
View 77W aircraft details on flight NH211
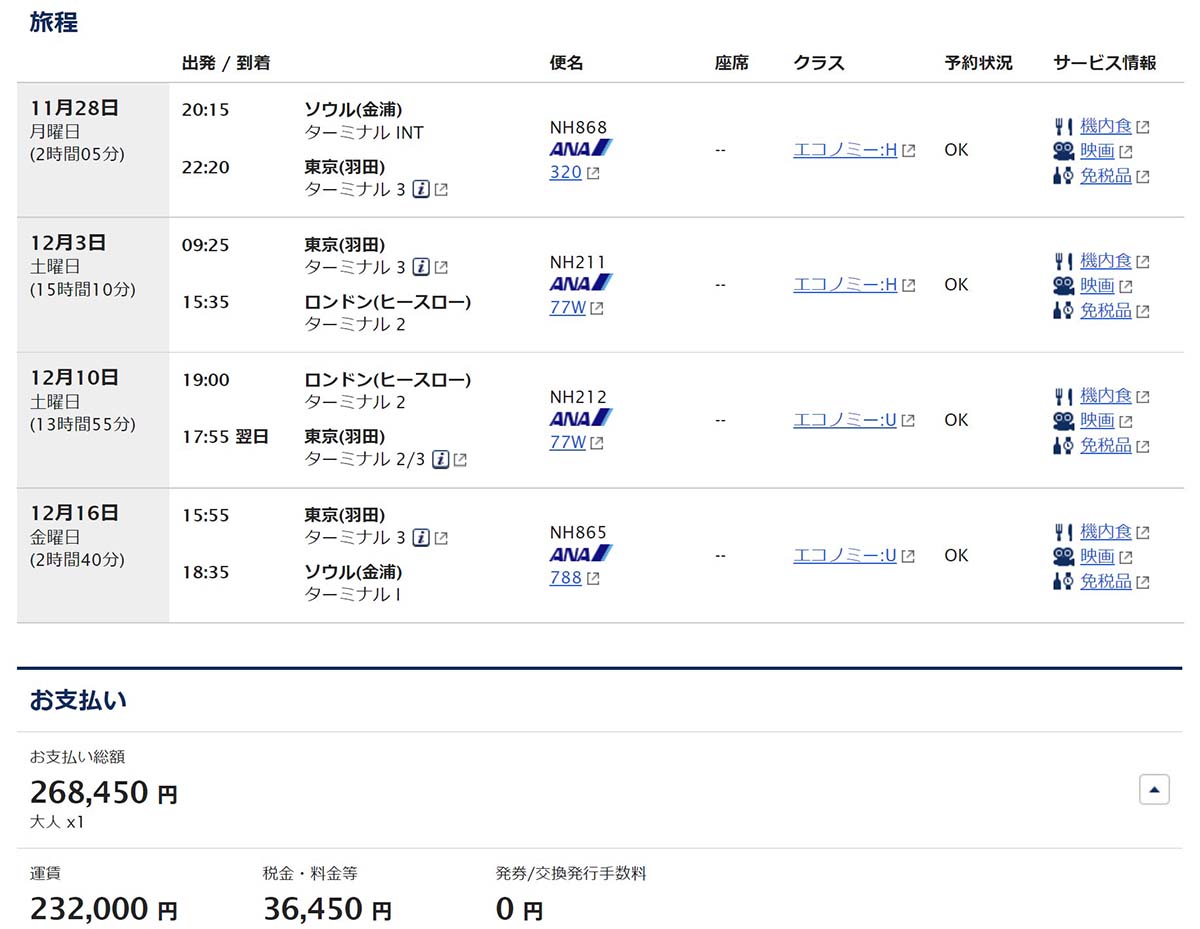coord(566,308)
